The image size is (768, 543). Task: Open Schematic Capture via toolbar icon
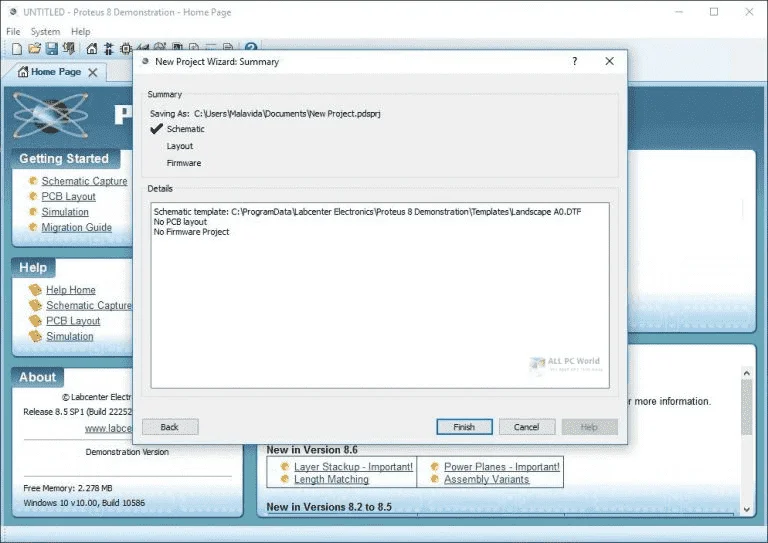109,48
